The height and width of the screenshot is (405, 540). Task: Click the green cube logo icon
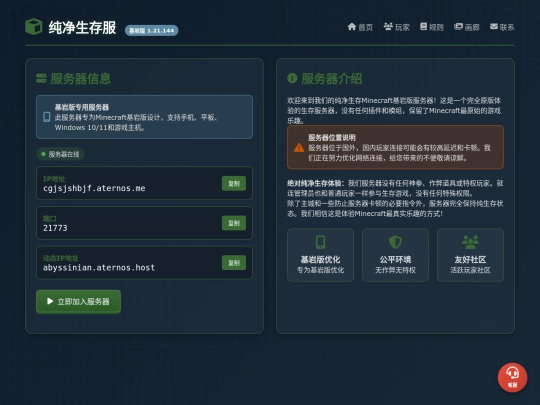33,27
